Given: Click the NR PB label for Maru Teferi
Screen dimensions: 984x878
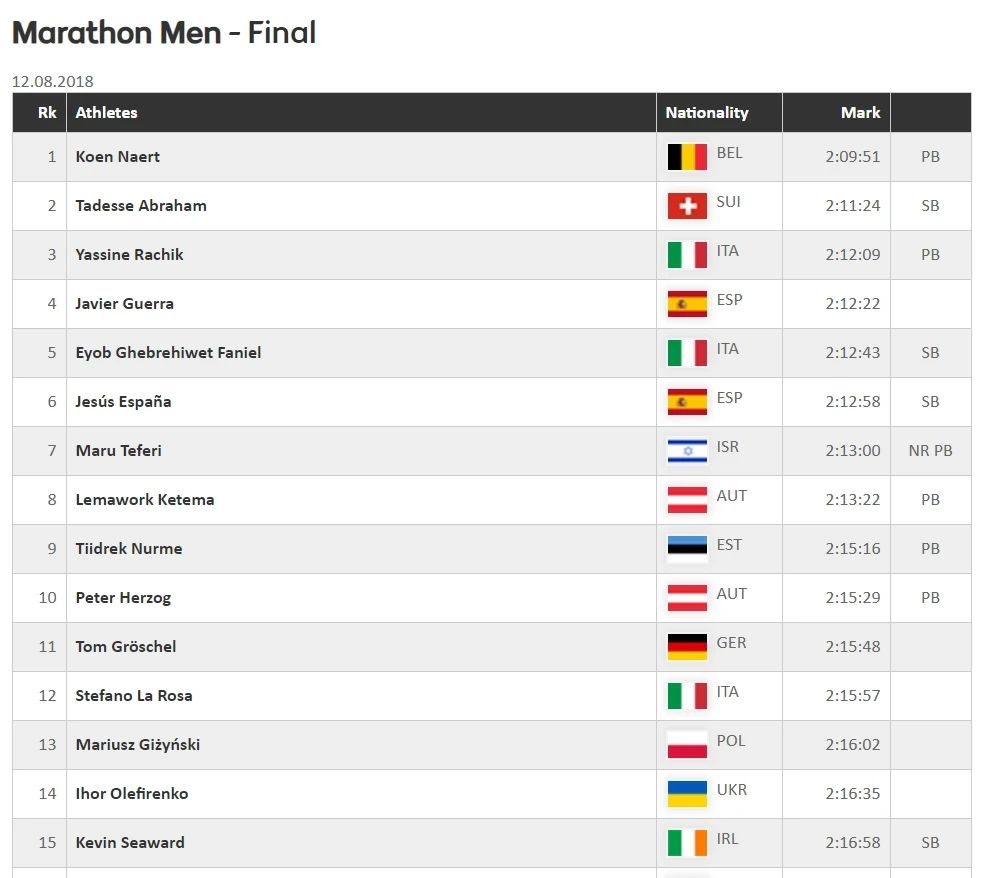Looking at the screenshot, I should click(x=930, y=451).
